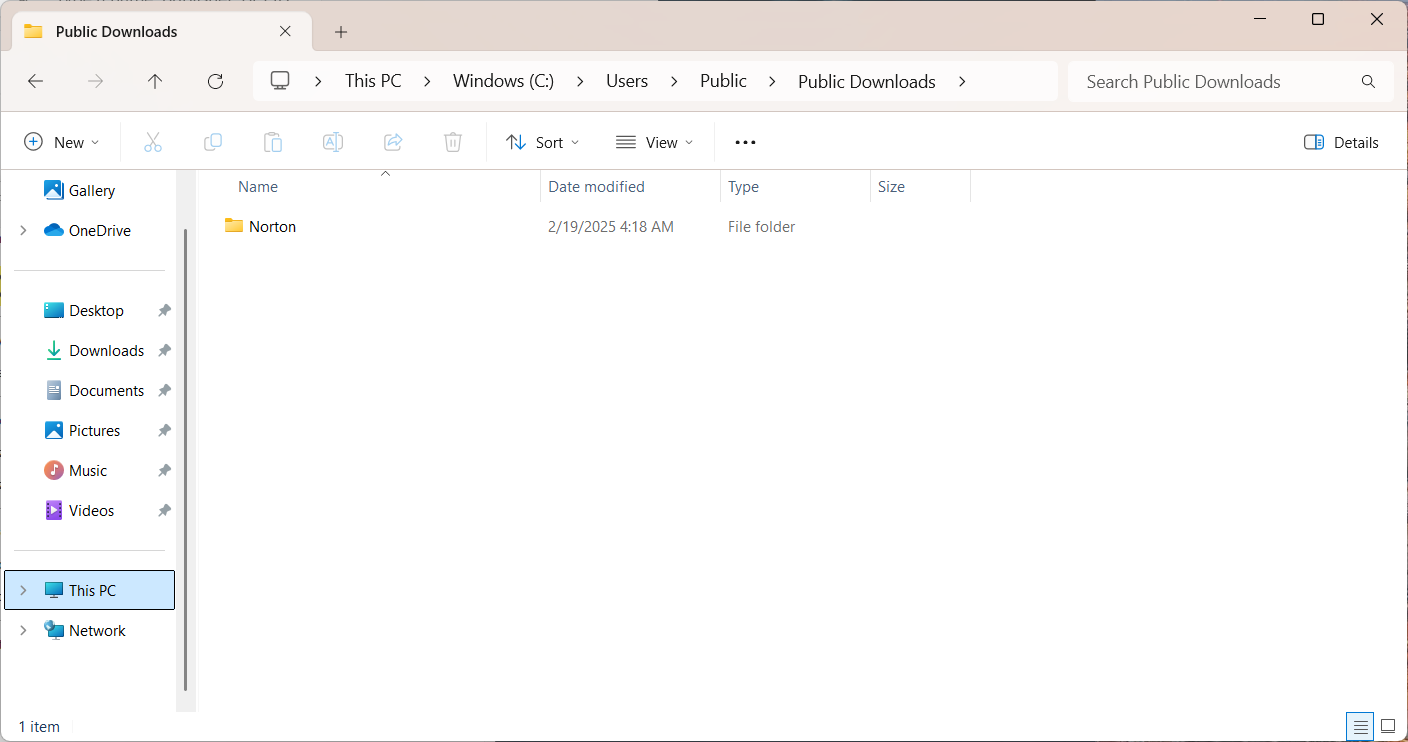Click the Back navigation arrow

pyautogui.click(x=36, y=82)
